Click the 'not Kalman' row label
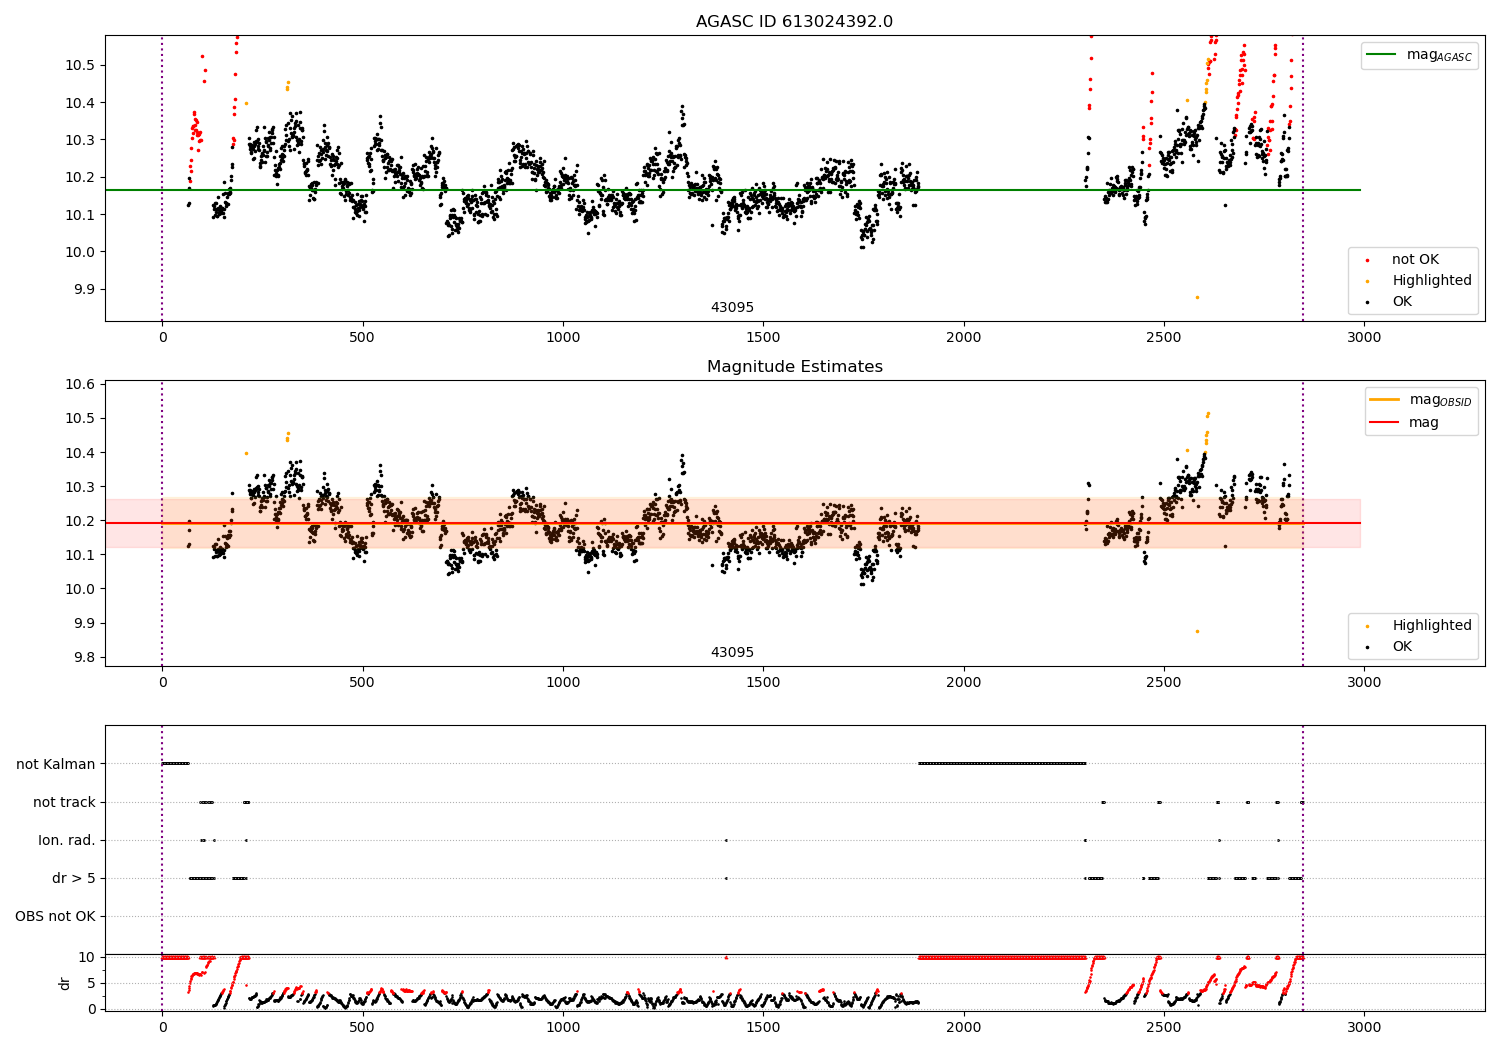This screenshot has width=1500, height=1050. (56, 764)
